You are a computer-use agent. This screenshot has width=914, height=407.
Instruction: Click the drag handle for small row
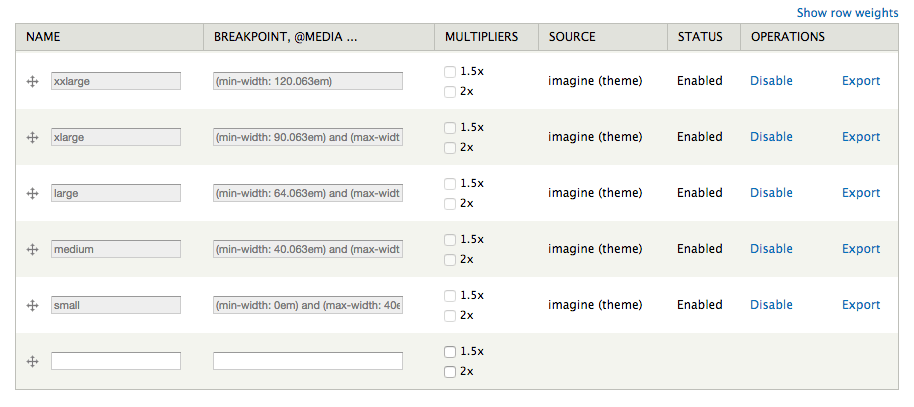tap(33, 306)
